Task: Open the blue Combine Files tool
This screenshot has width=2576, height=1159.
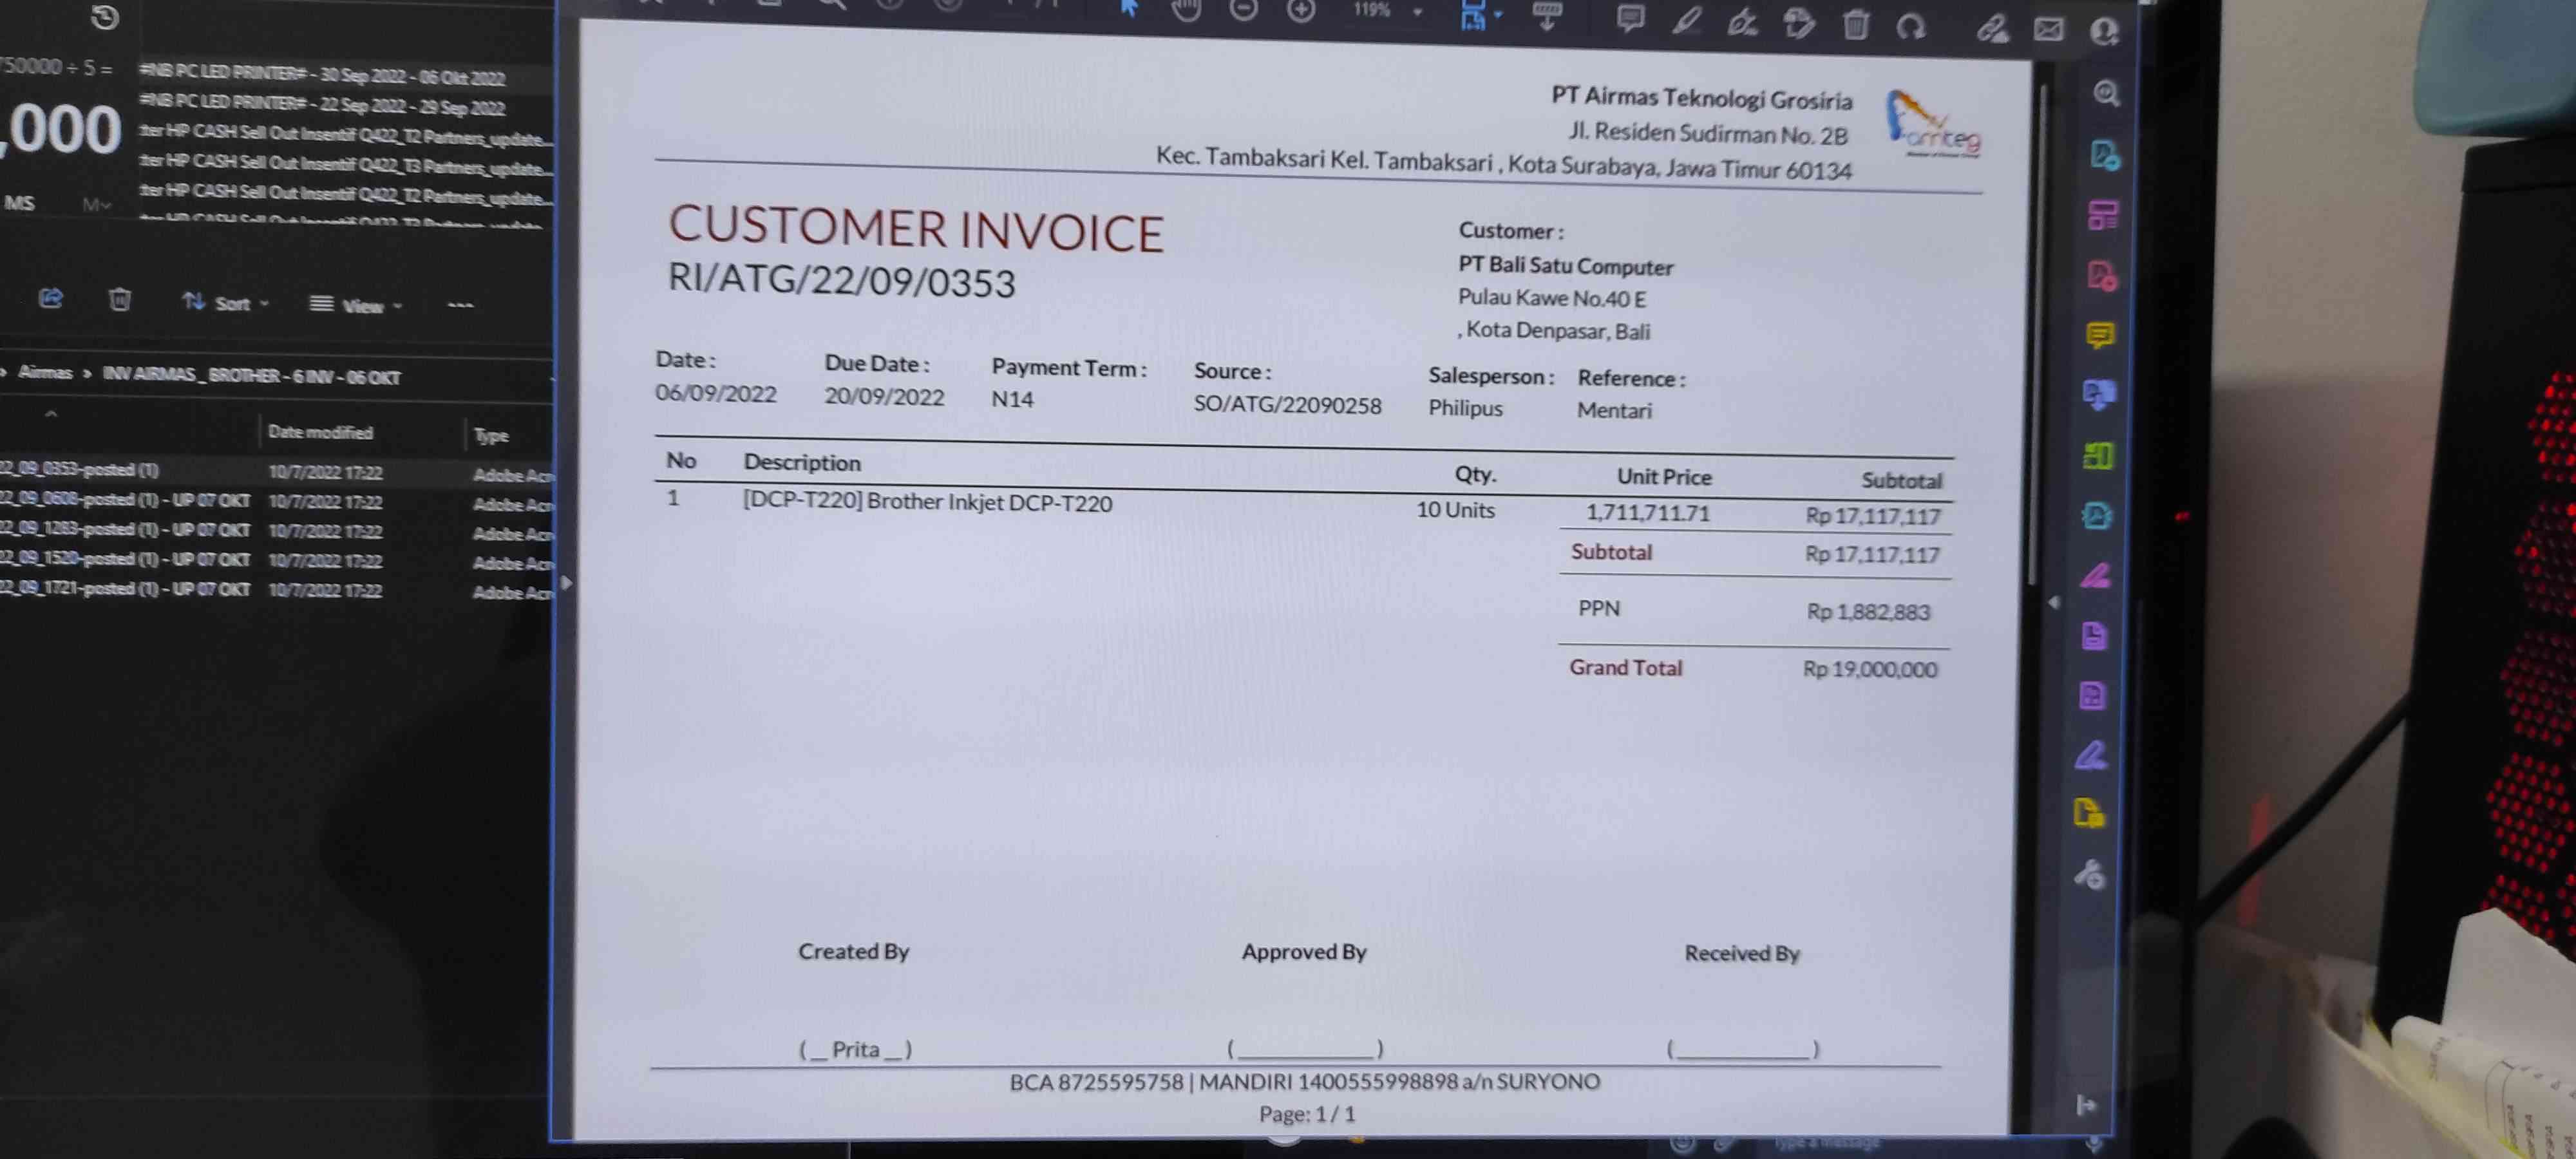Action: click(2099, 395)
